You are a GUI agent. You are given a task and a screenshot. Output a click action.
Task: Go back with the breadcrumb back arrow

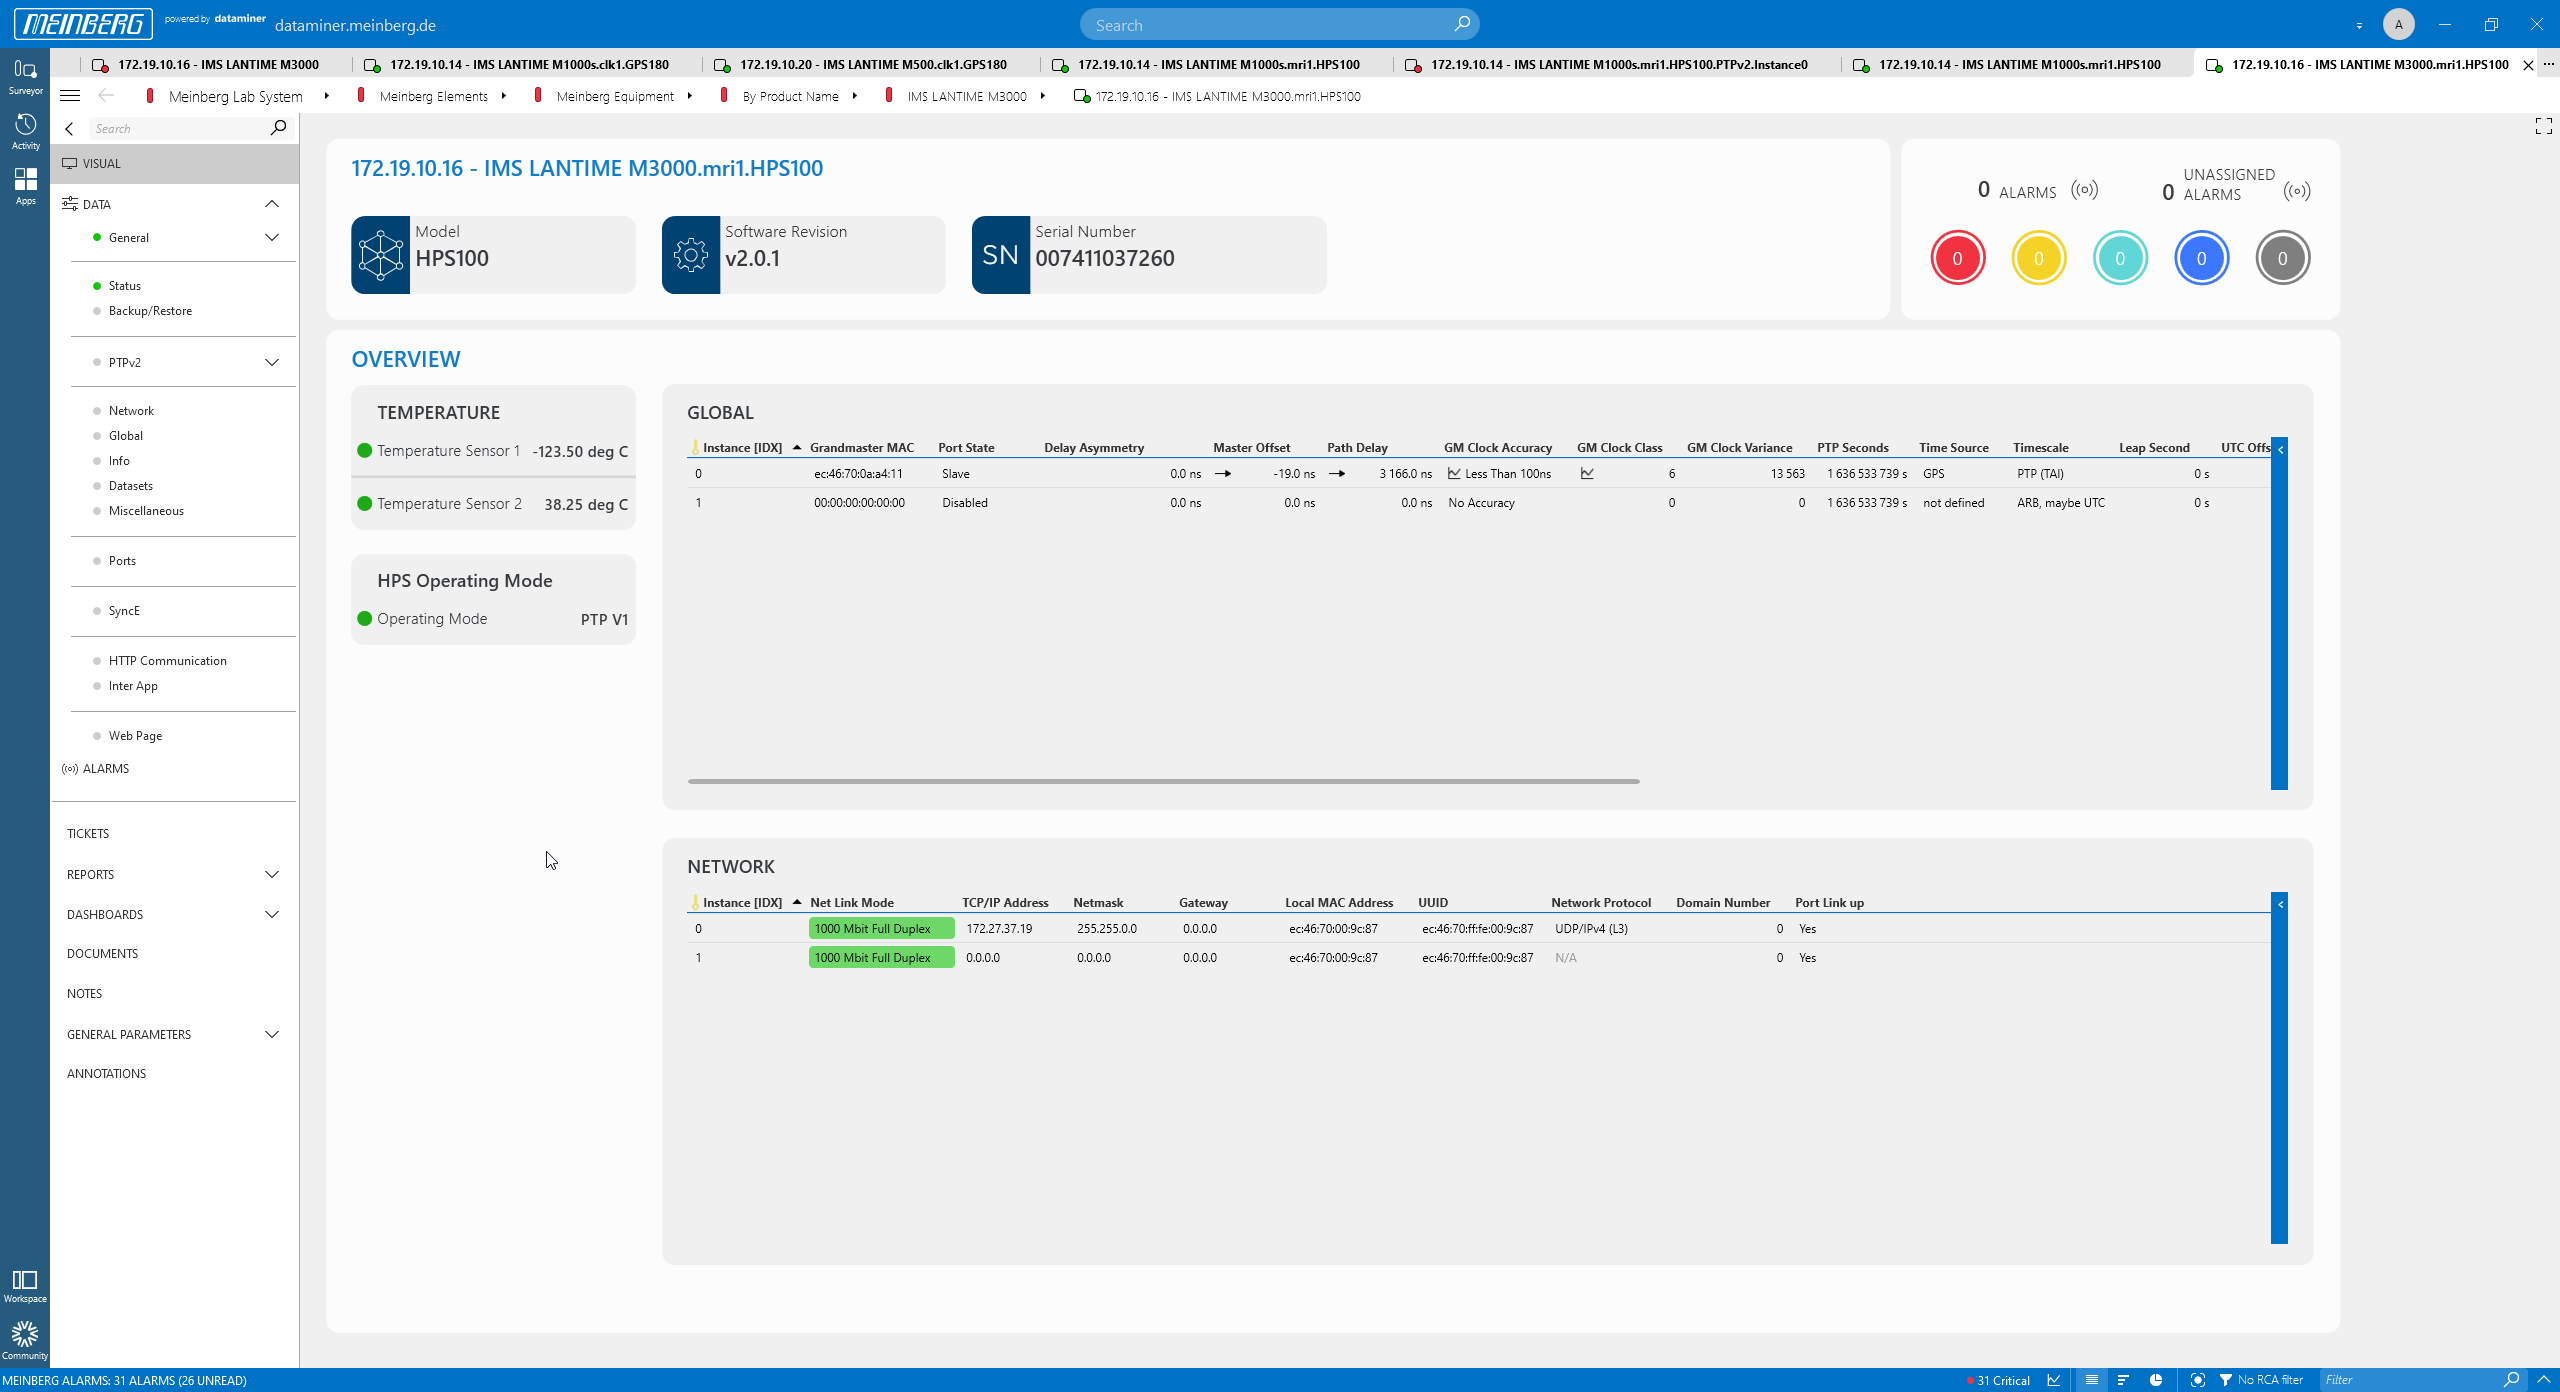106,96
